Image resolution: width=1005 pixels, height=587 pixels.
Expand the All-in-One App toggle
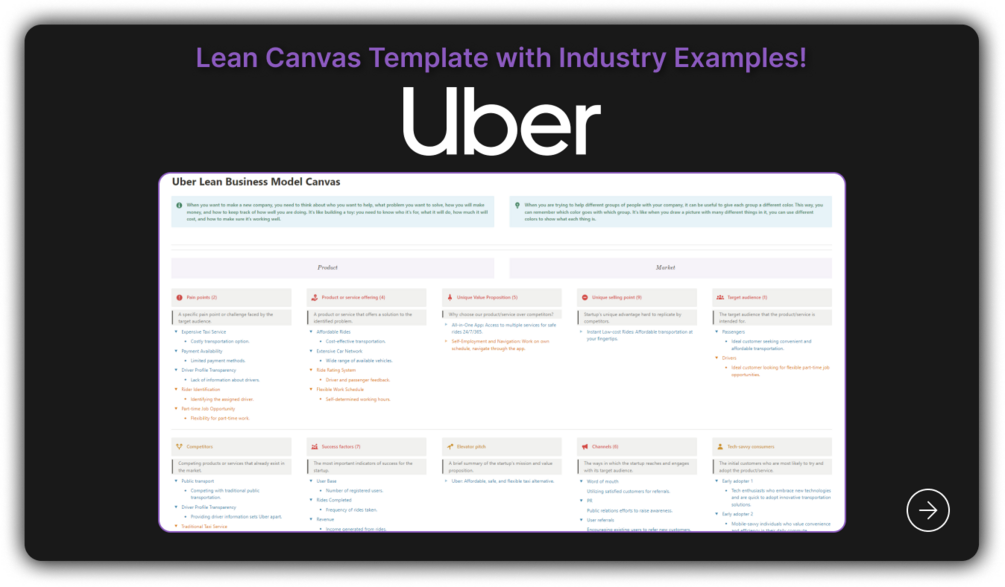[x=446, y=325]
